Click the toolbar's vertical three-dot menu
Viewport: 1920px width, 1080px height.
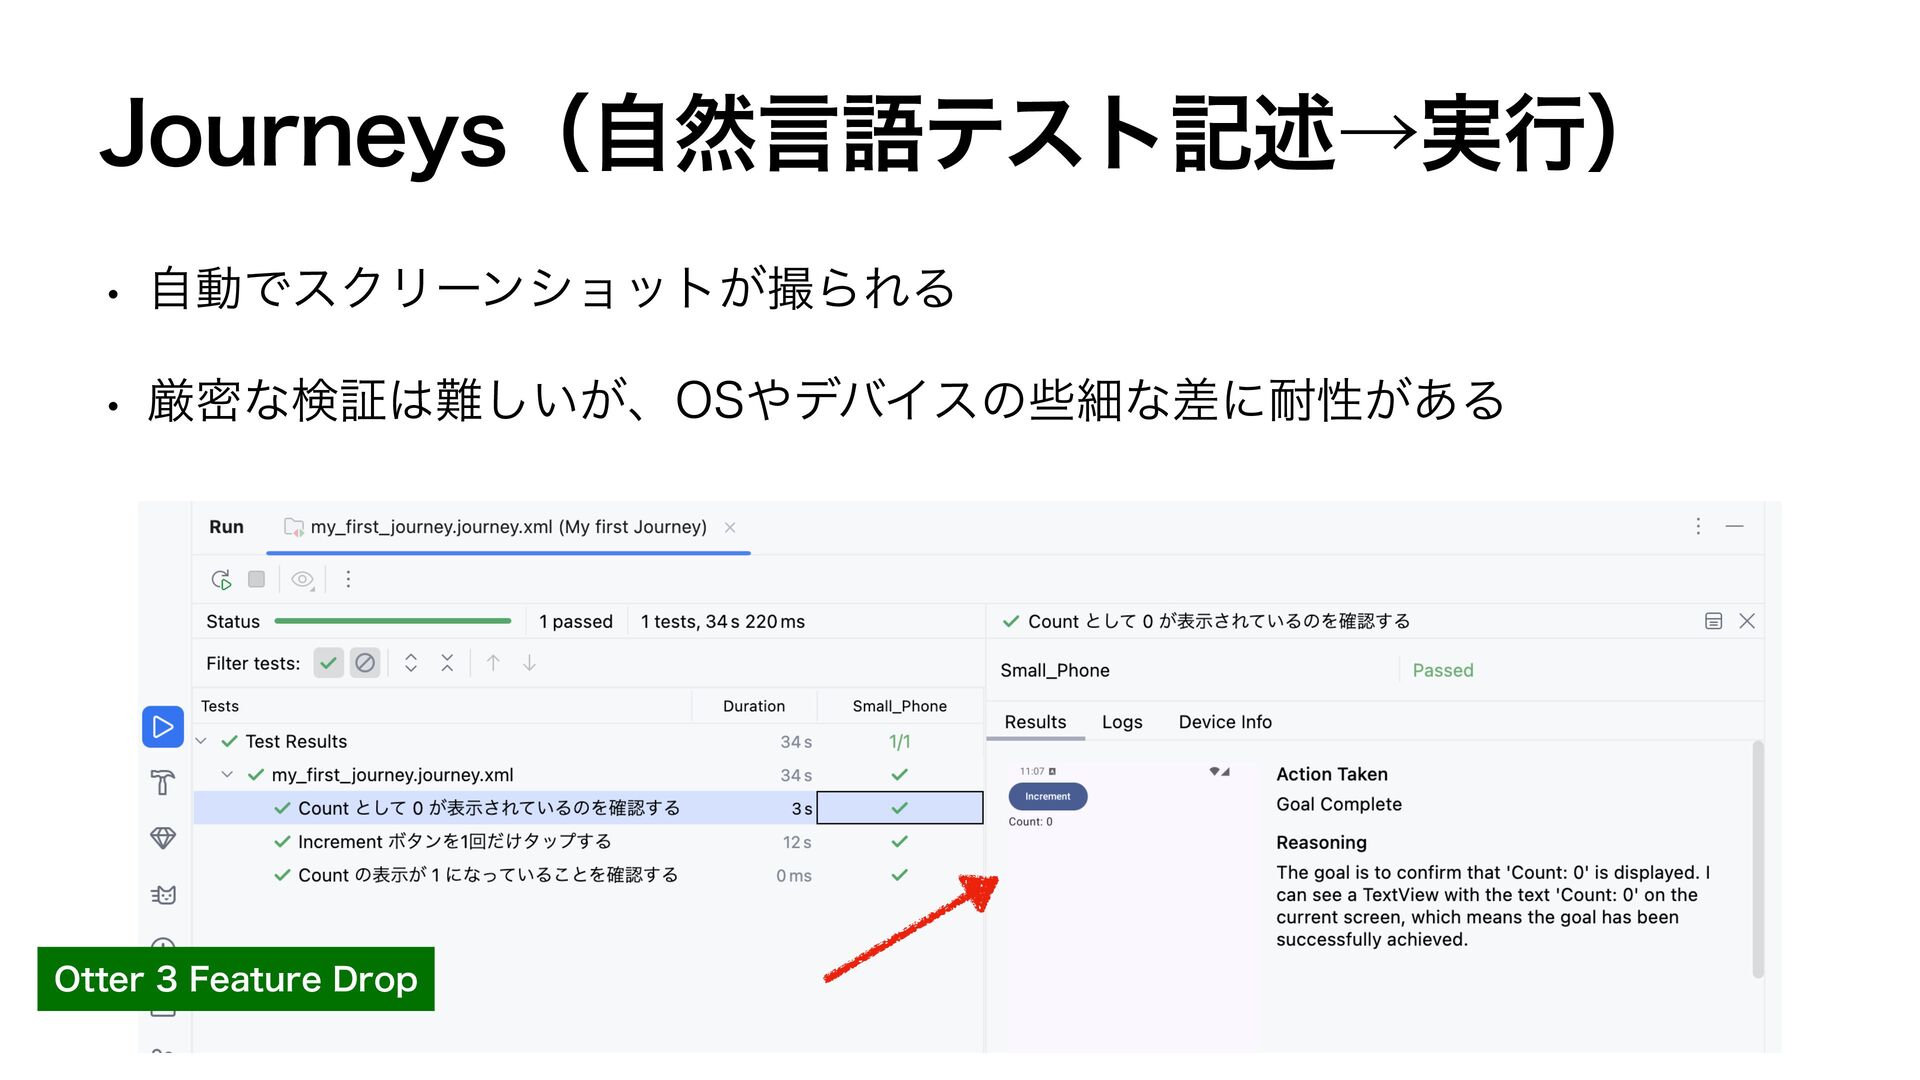(x=348, y=579)
